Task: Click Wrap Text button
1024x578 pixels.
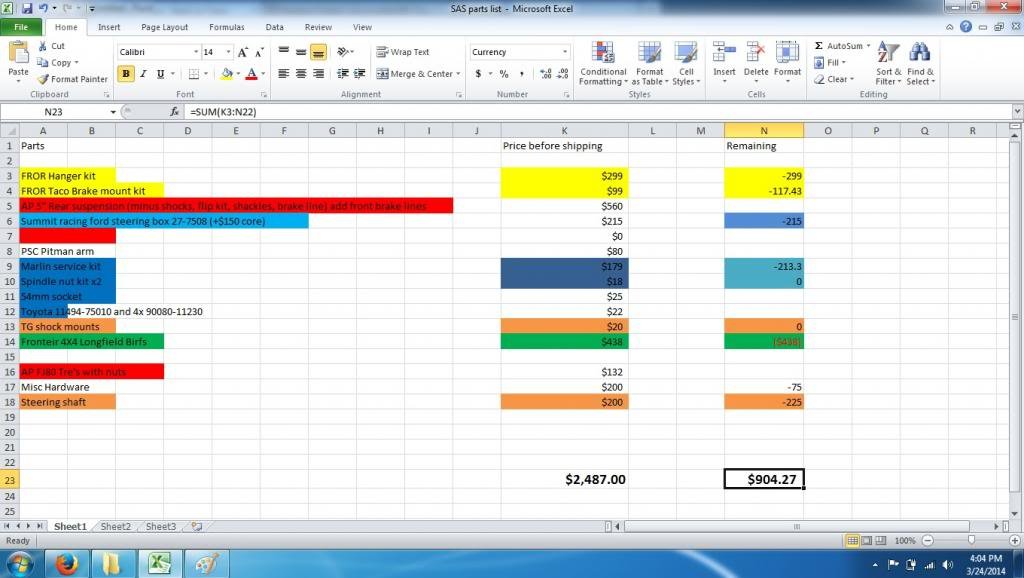Action: (x=402, y=52)
